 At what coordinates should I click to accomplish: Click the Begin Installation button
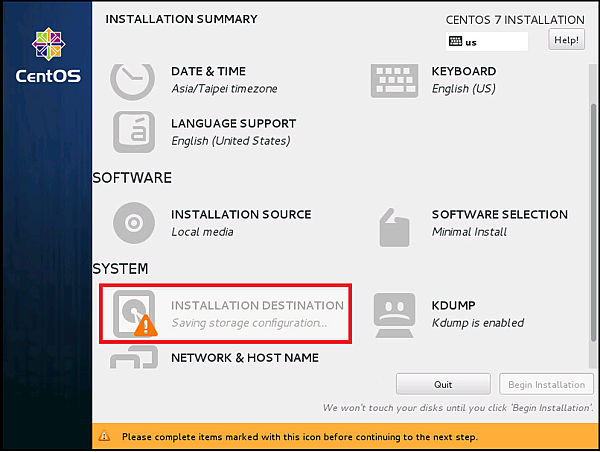546,384
